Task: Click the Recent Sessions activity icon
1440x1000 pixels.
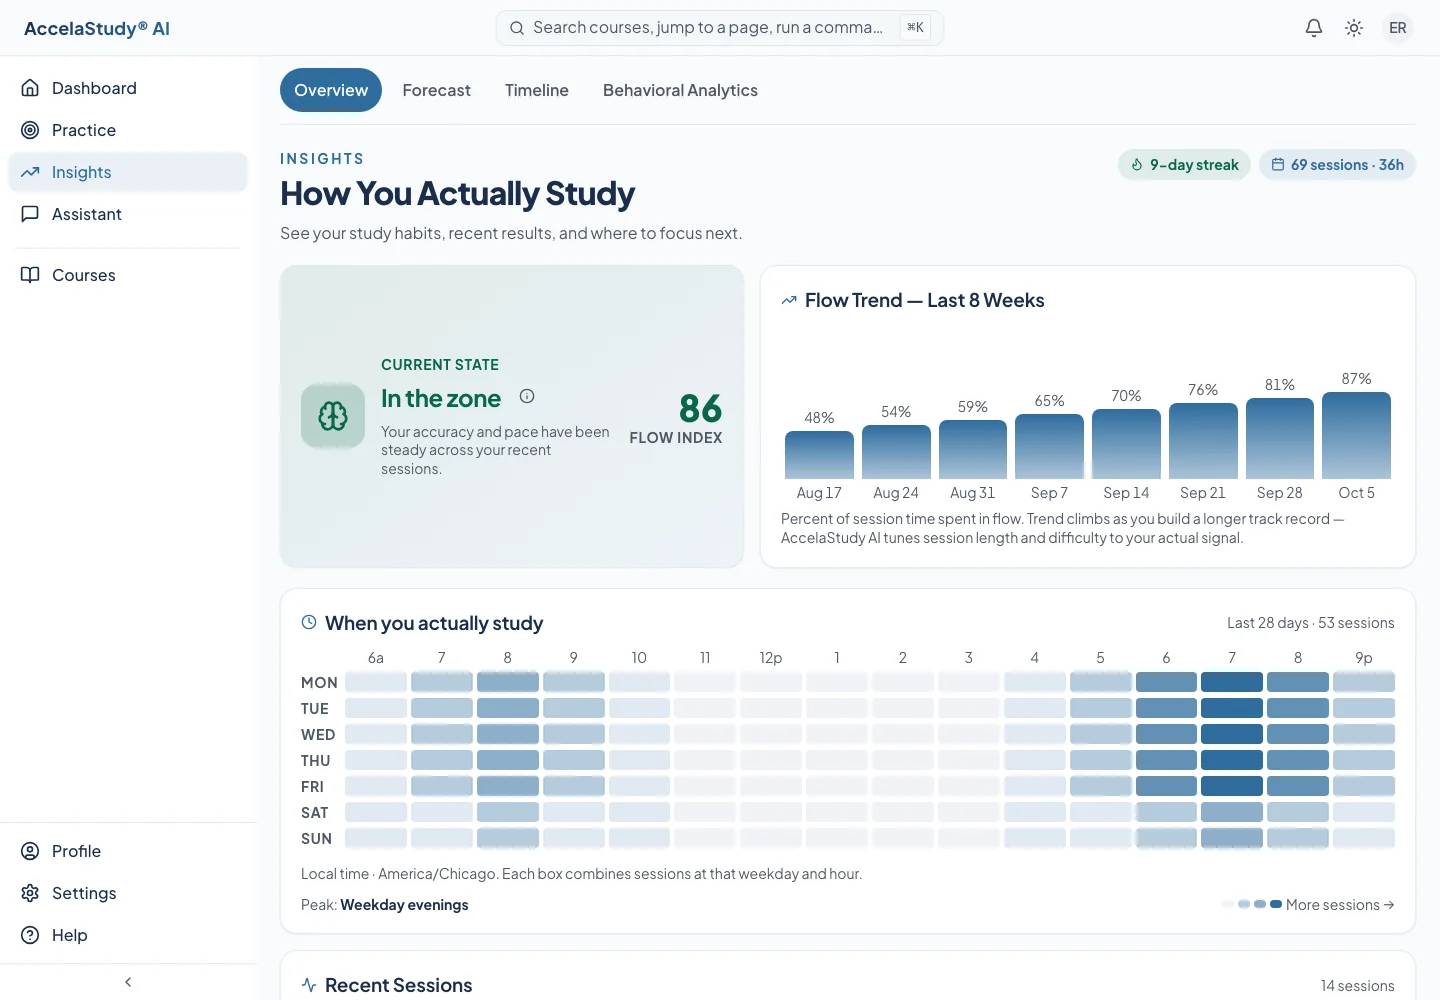Action: click(x=309, y=985)
